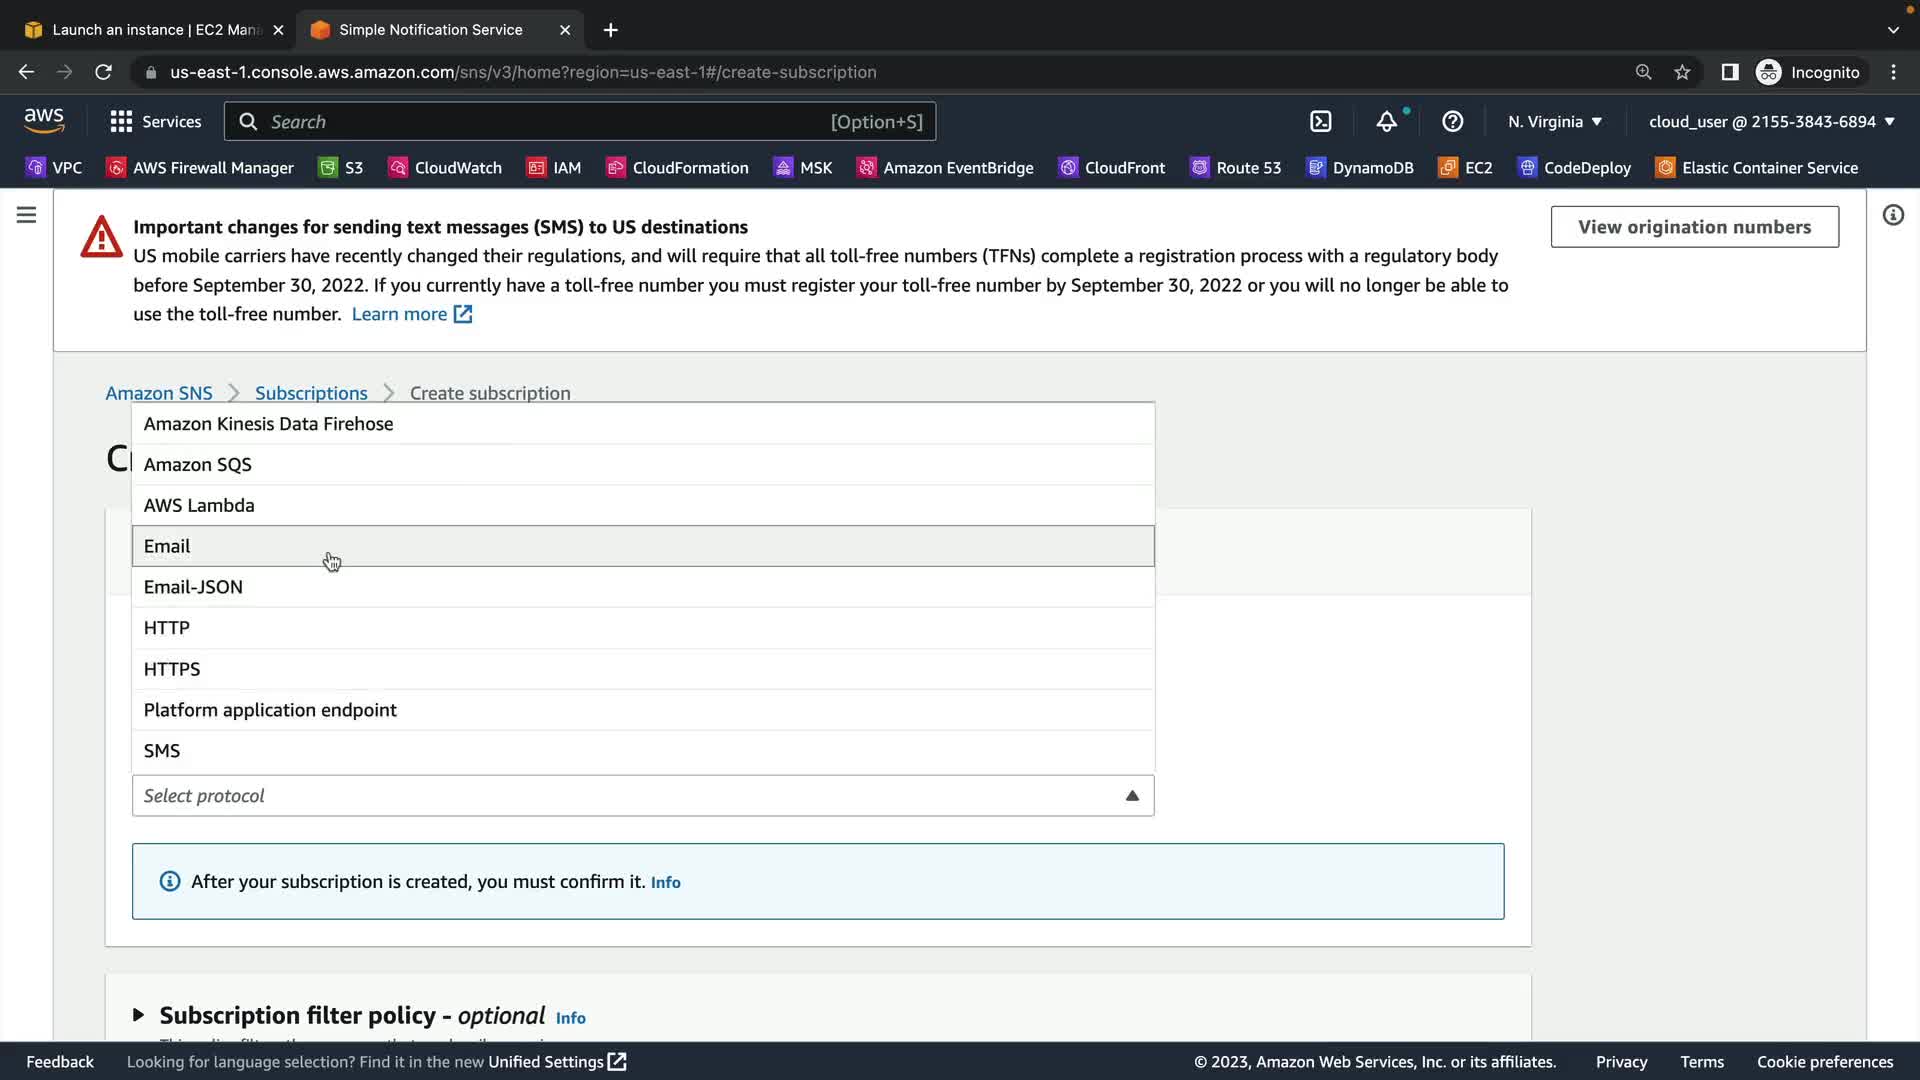Open the cloud_user account menu
Image resolution: width=1920 pixels, height=1080 pixels.
click(x=1771, y=122)
